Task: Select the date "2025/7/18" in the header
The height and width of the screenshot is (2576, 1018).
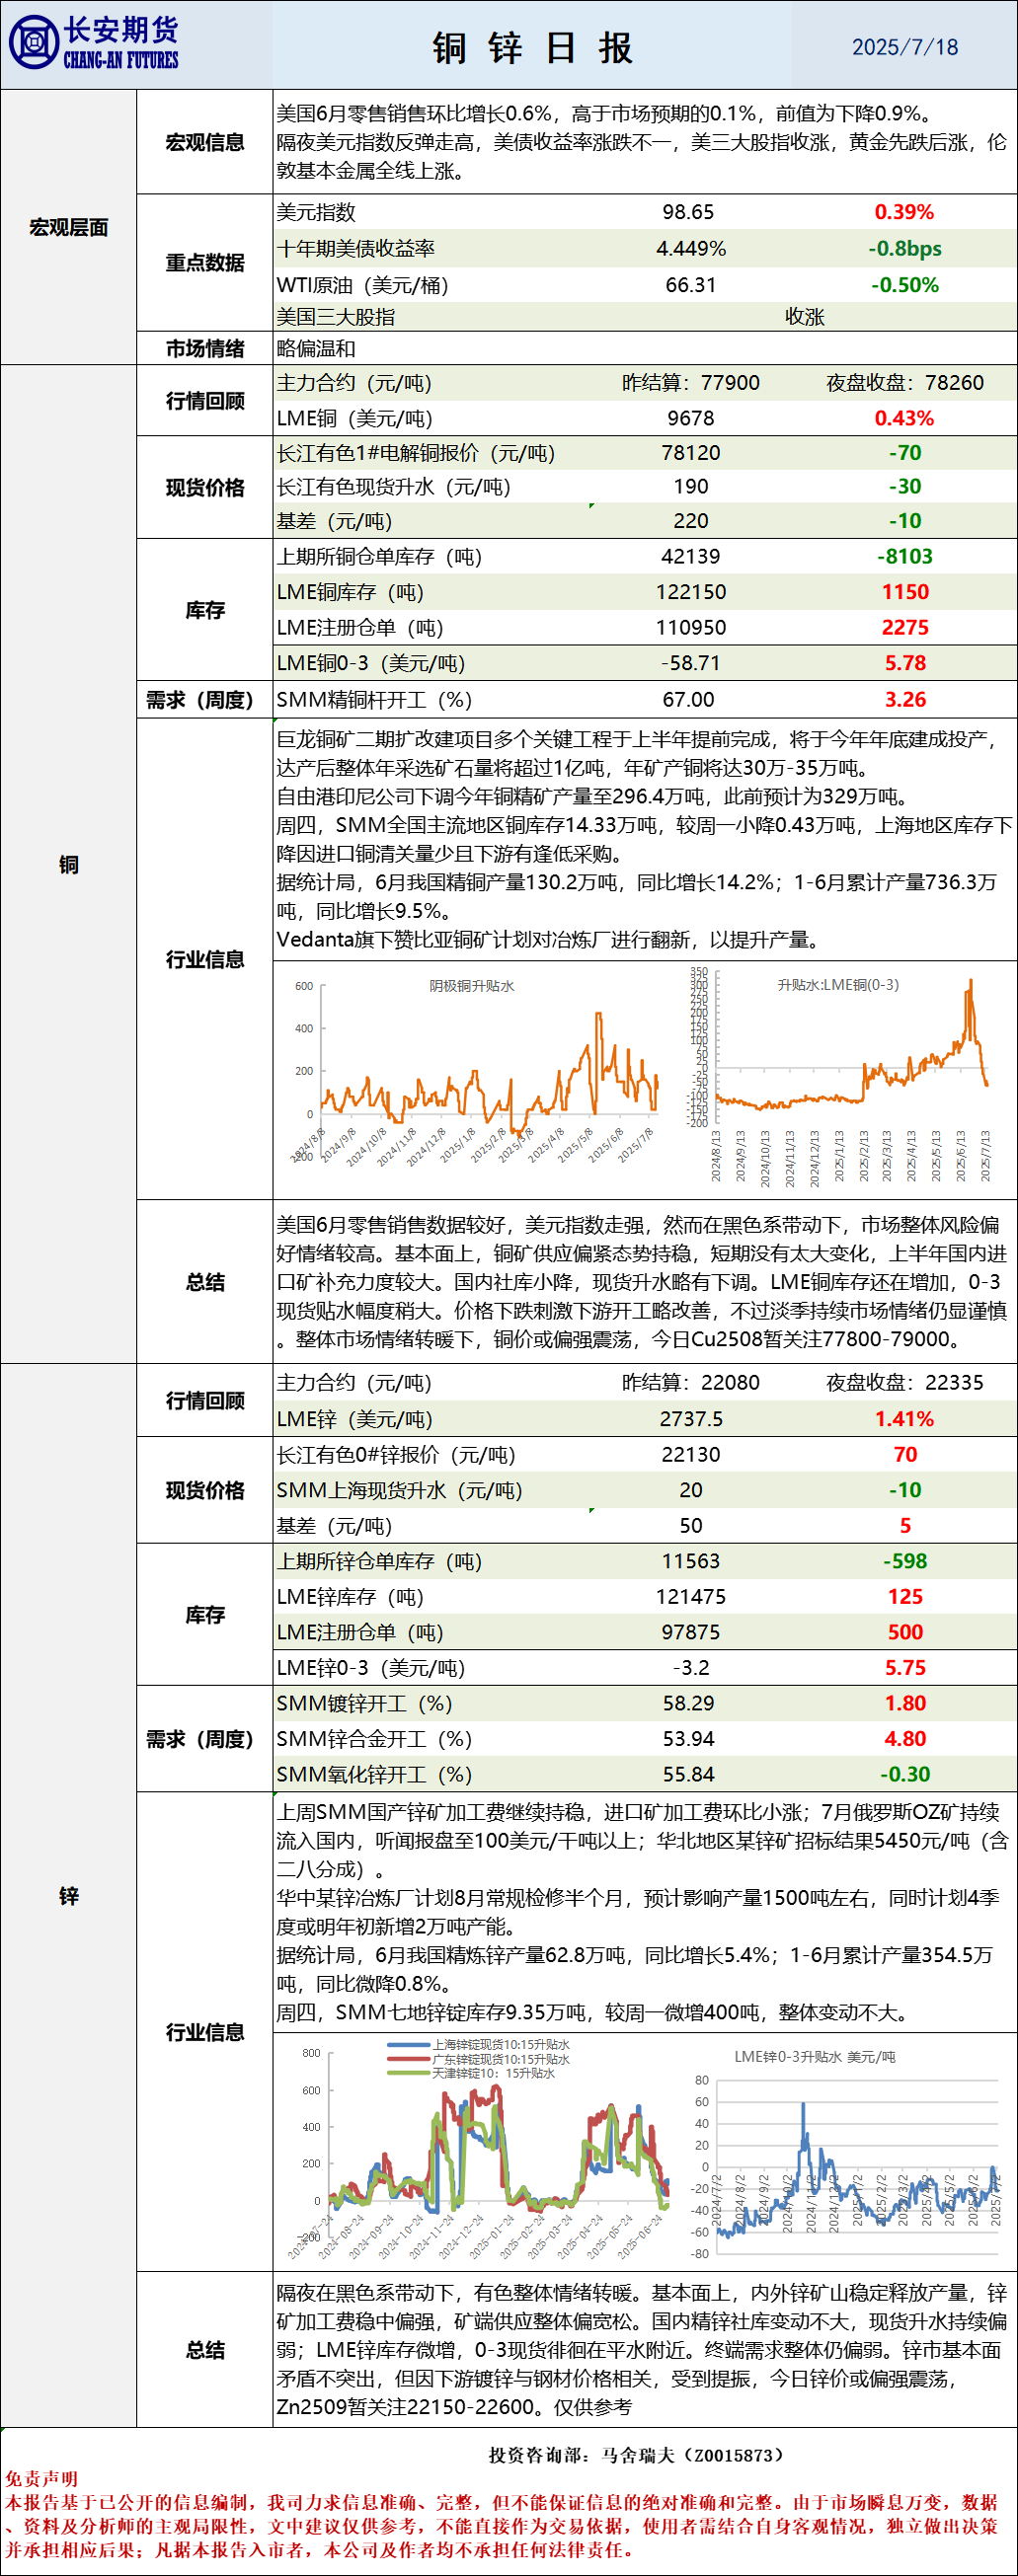Action: tap(904, 47)
